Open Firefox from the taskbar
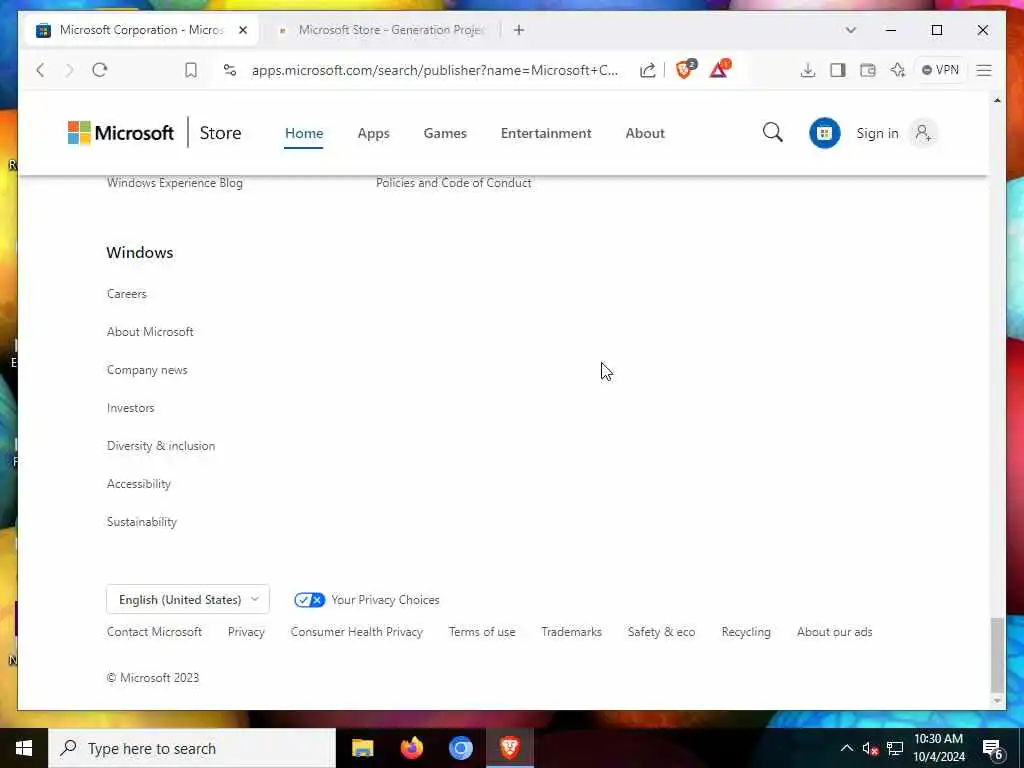This screenshot has width=1024, height=768. click(x=411, y=748)
